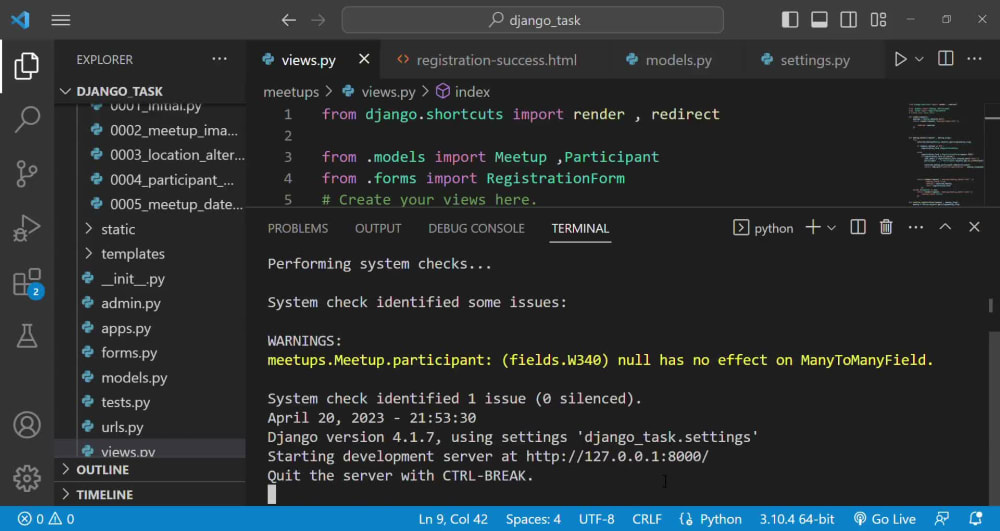This screenshot has width=1000, height=531.
Task: Maximize the panel with up chevron
Action: coord(945,227)
